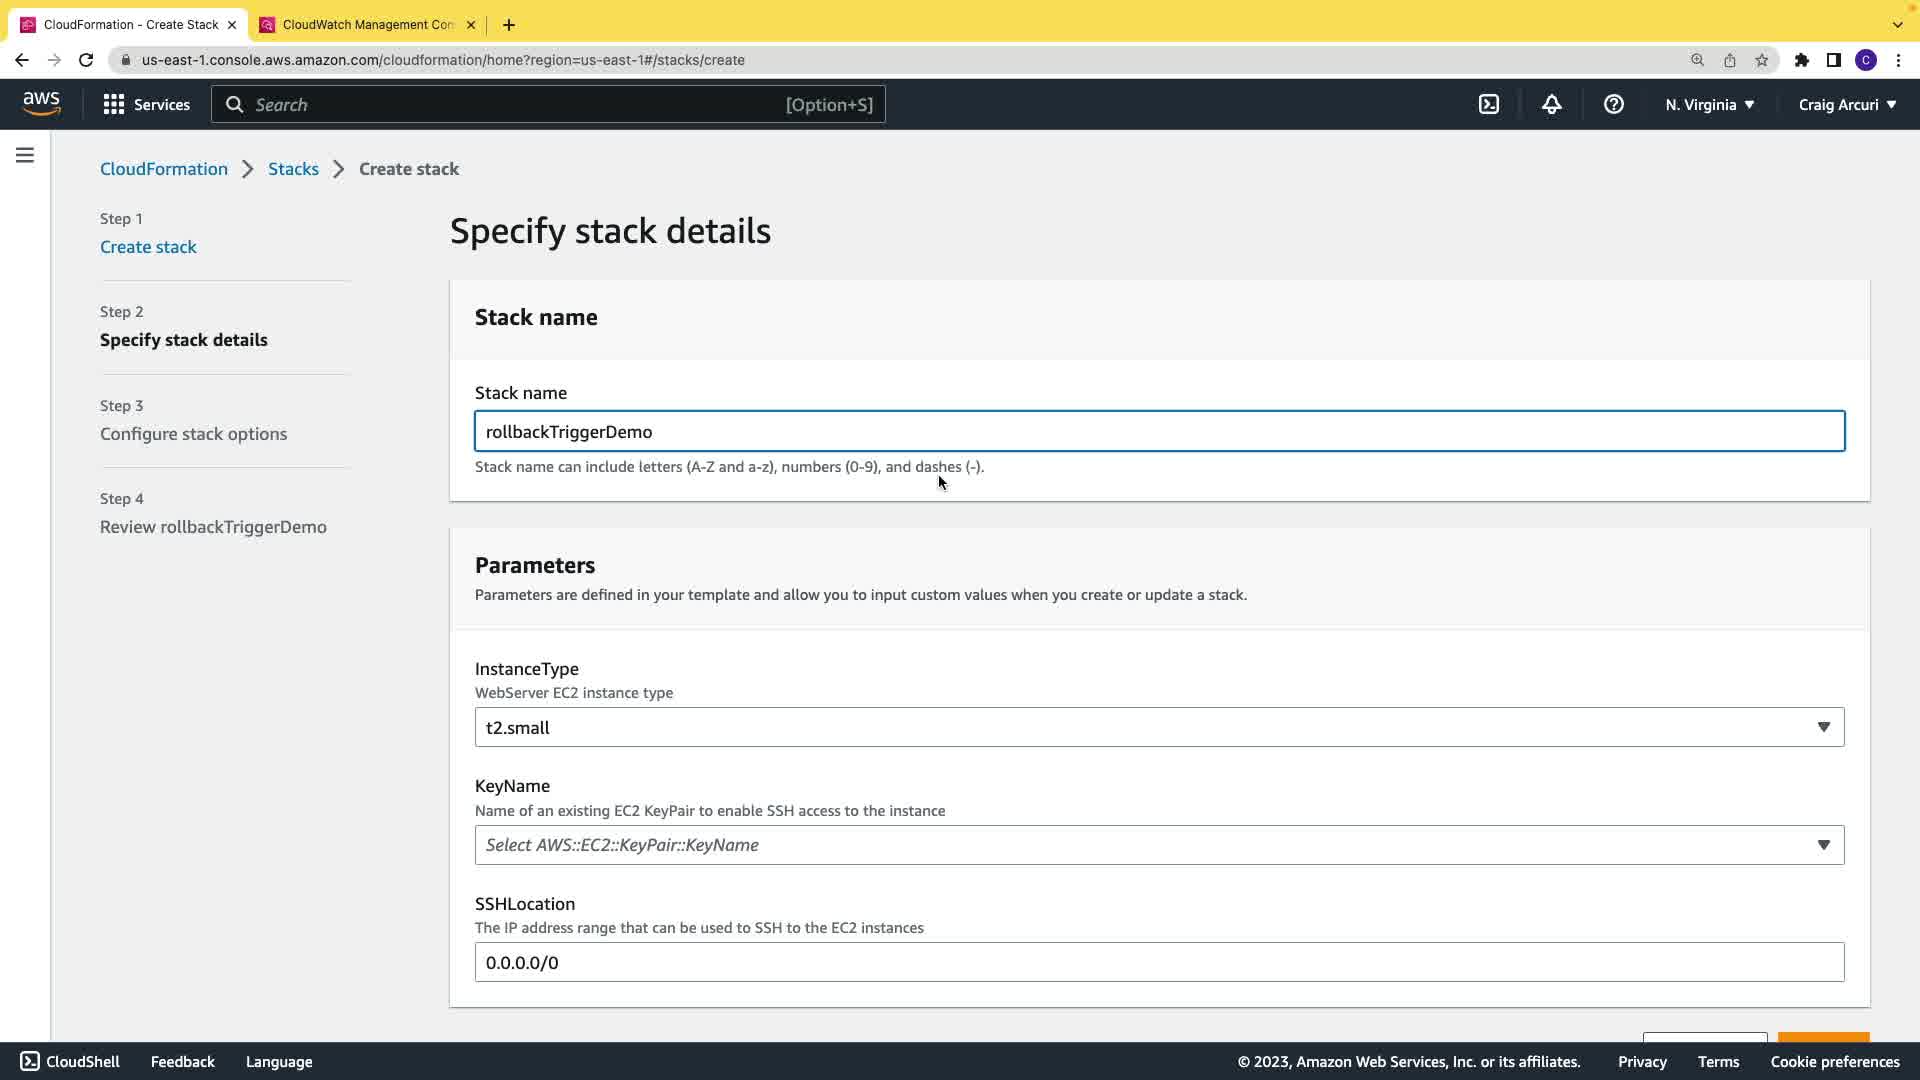Return to Step 1 Create stack link
The image size is (1920, 1080).
coord(148,247)
